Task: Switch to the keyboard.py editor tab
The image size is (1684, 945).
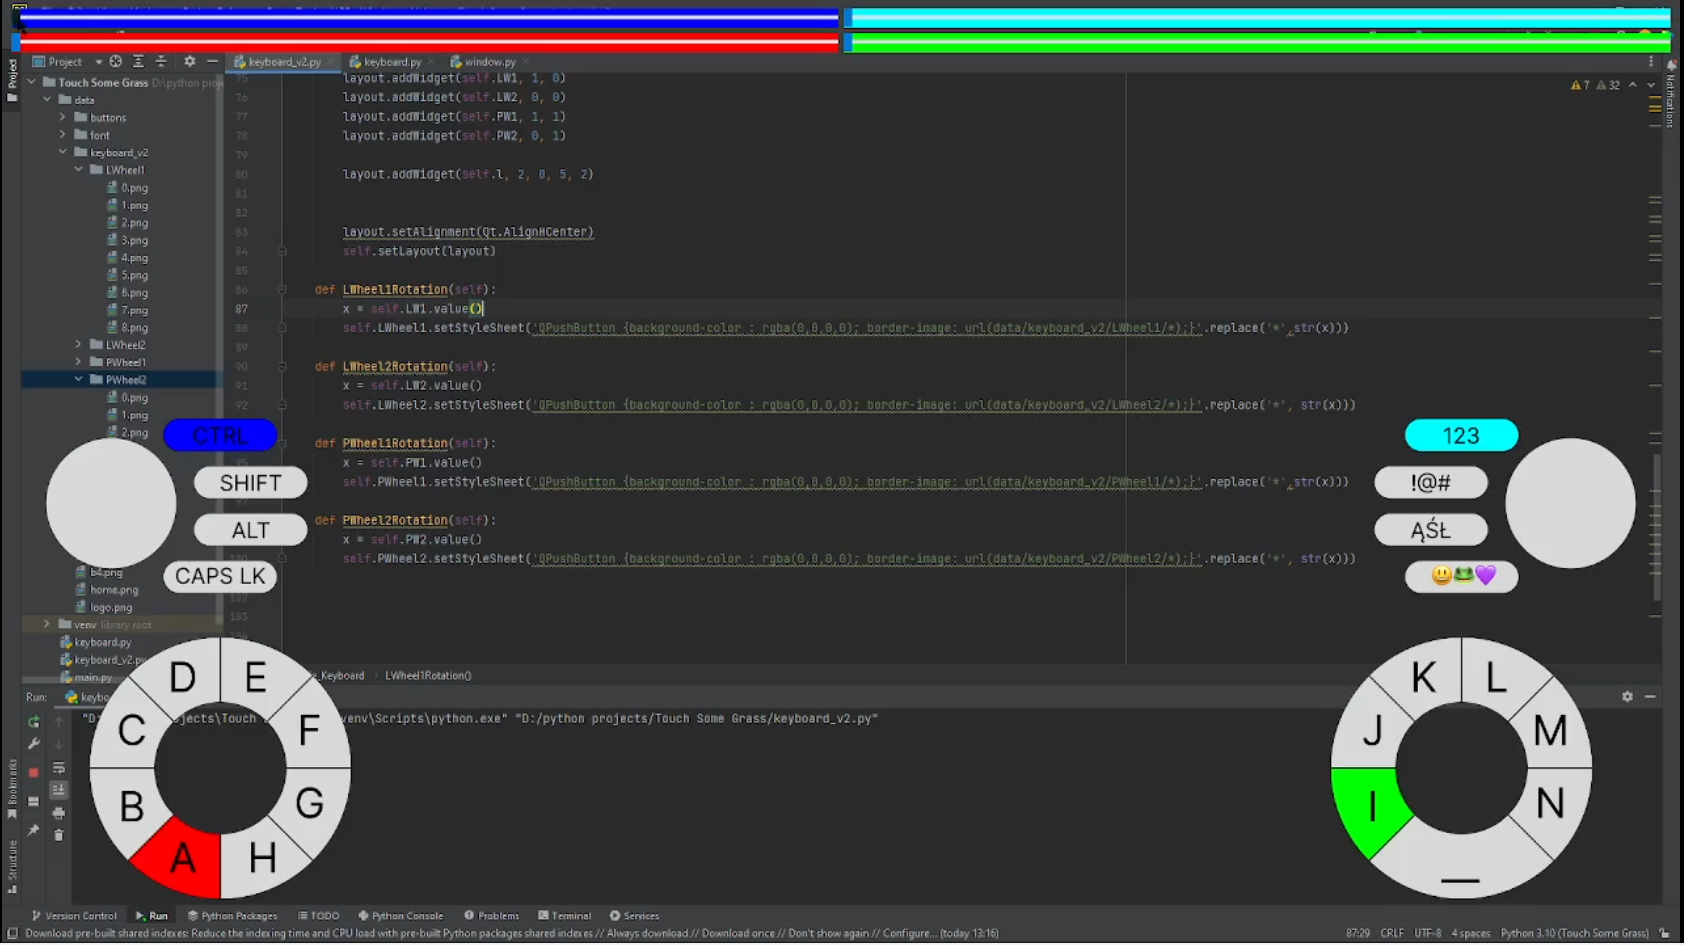Action: [x=391, y=62]
